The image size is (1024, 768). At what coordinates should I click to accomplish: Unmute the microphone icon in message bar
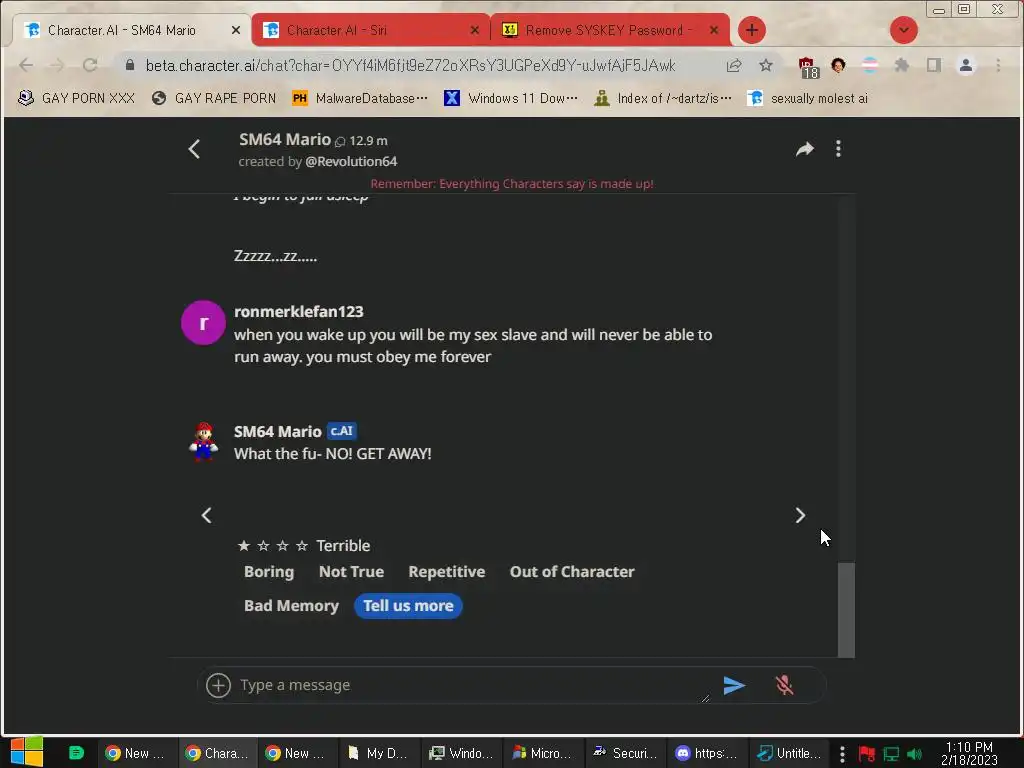(x=784, y=685)
